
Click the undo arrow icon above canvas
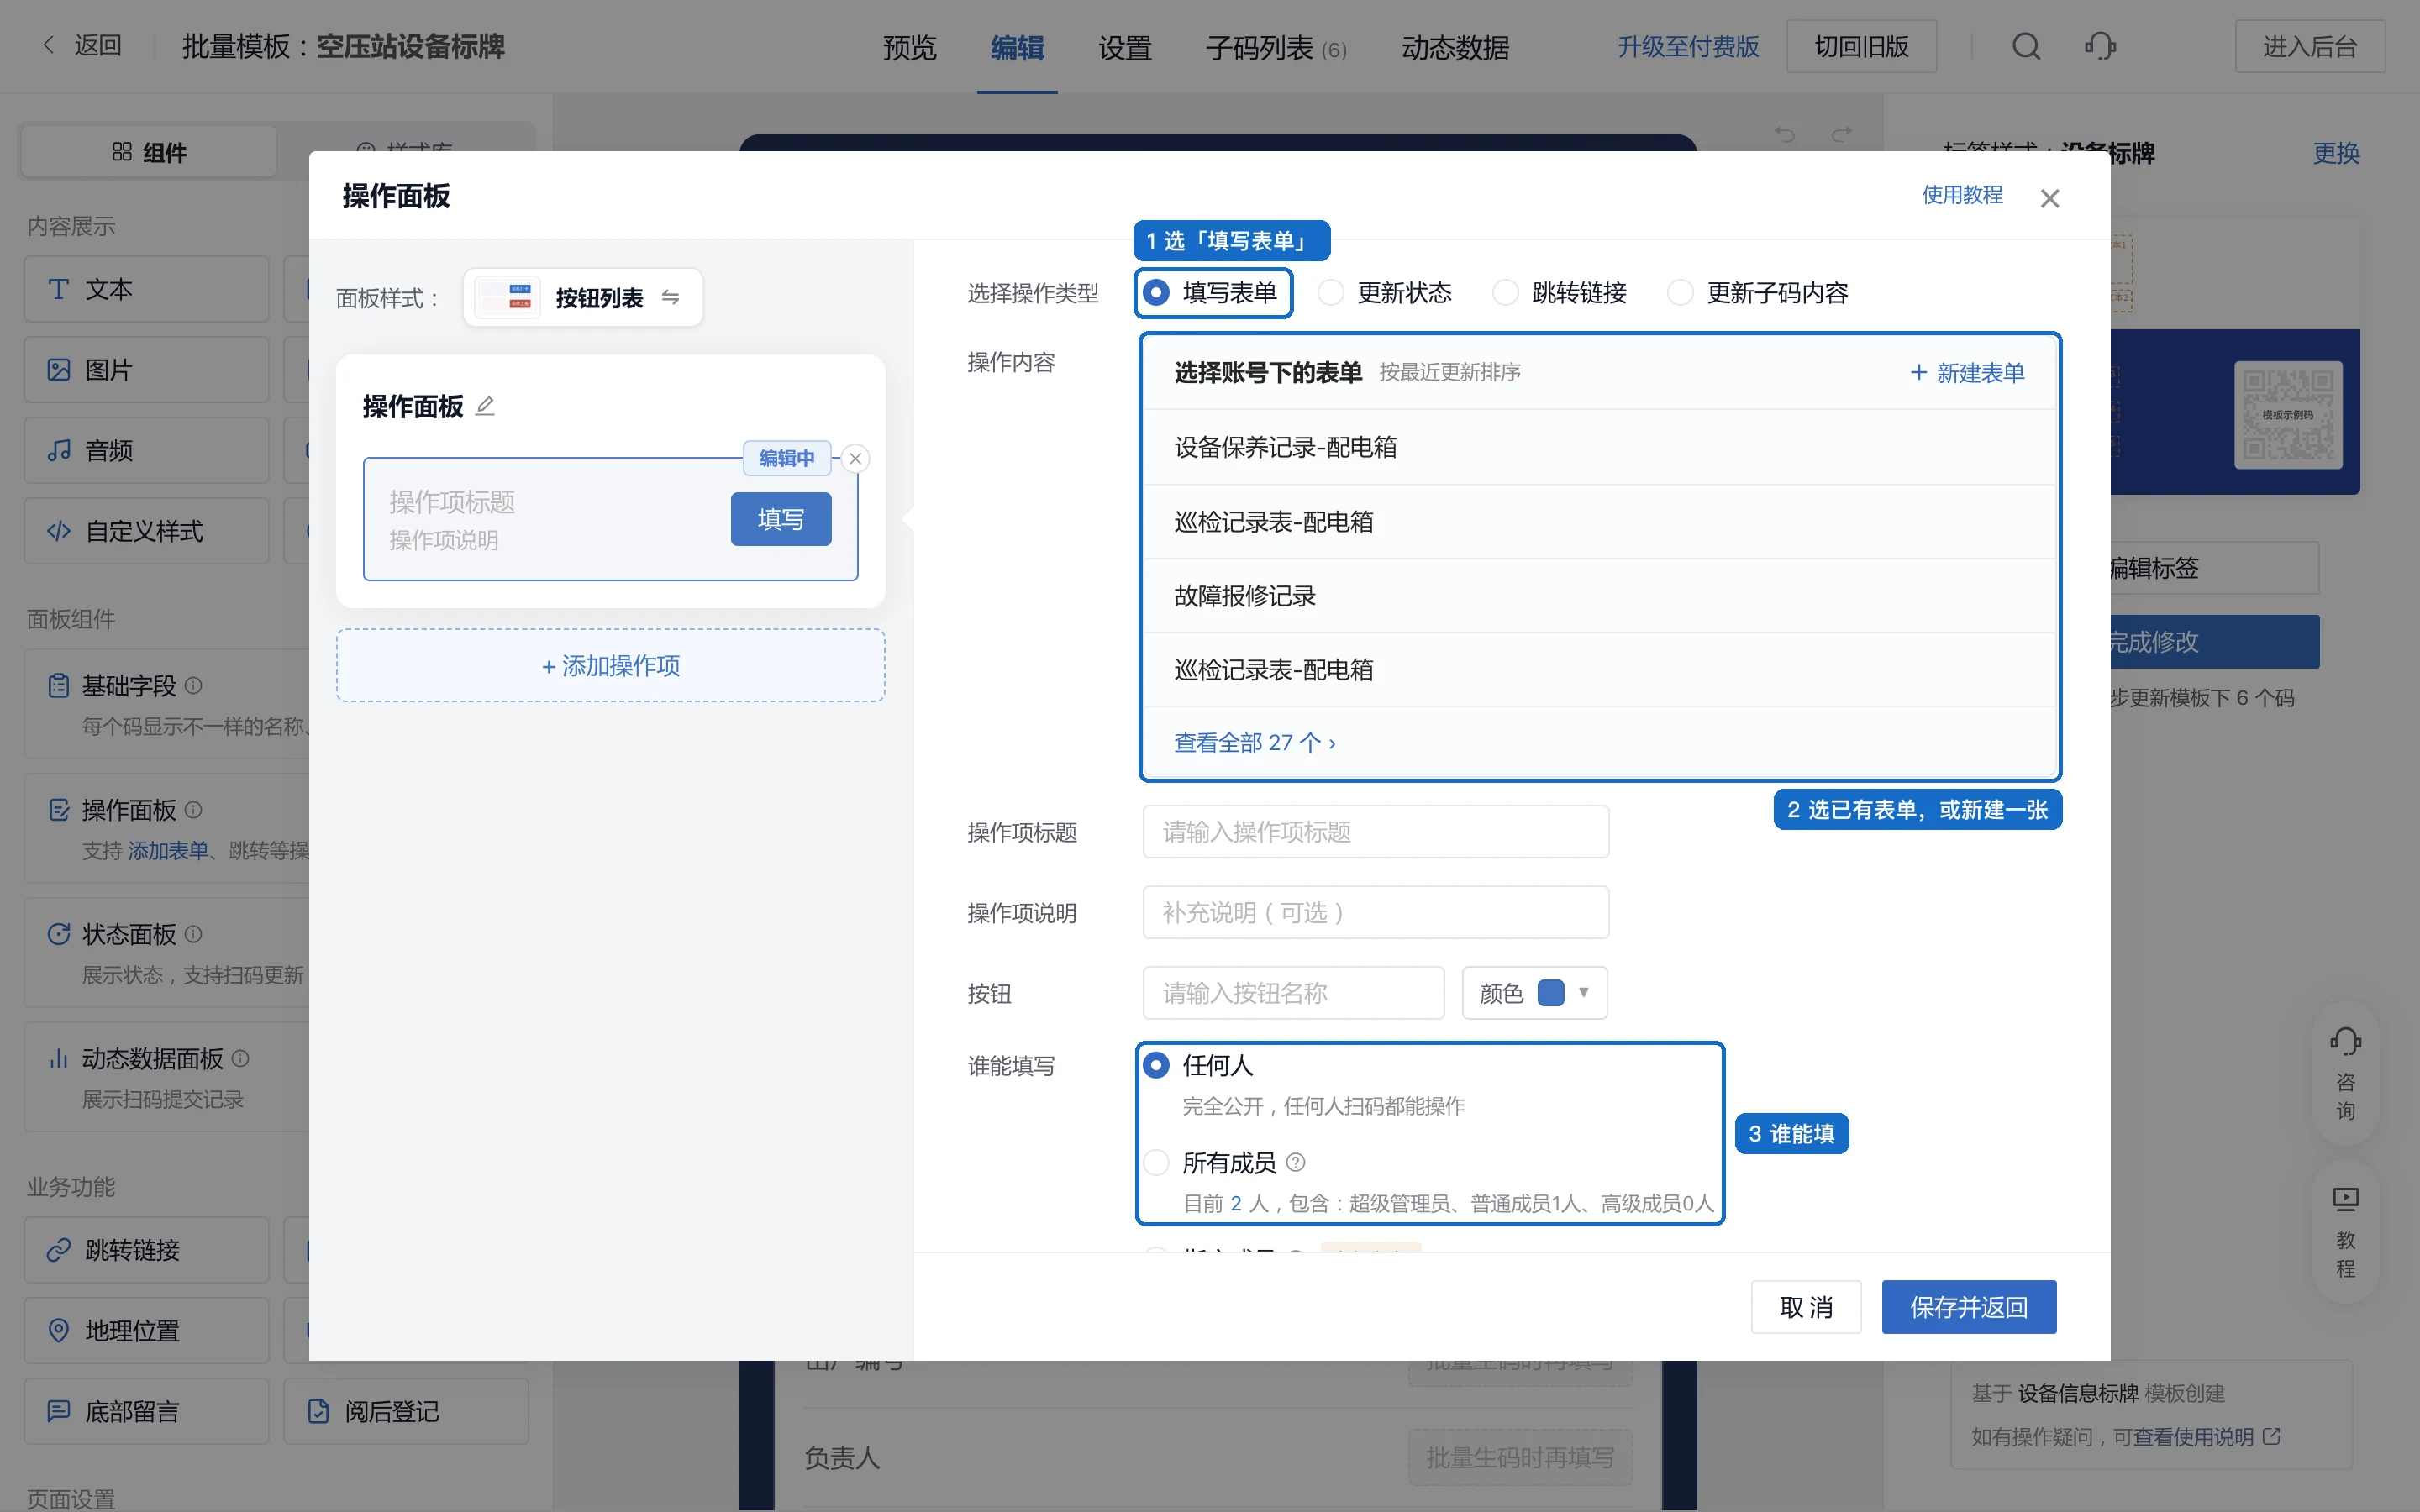[1785, 134]
